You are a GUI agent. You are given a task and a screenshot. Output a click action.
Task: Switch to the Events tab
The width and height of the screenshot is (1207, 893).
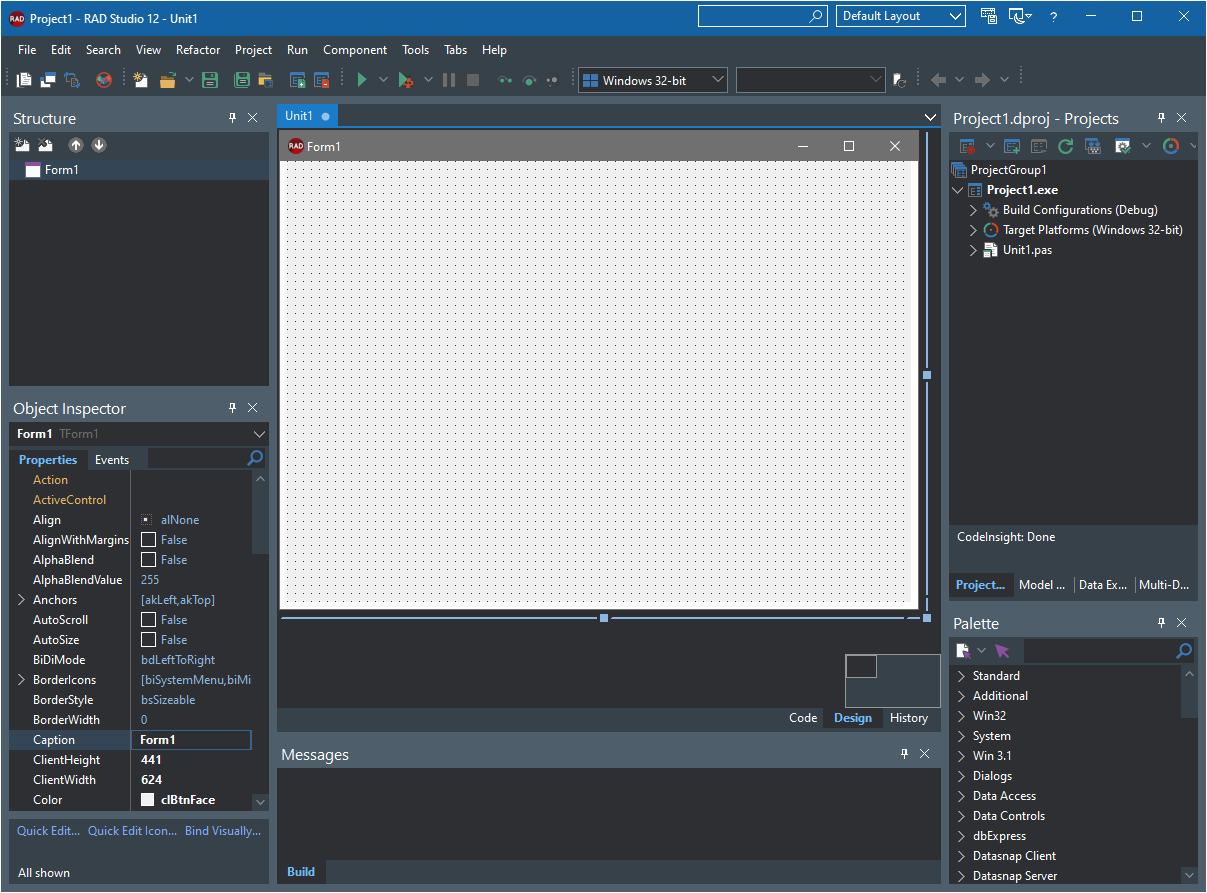(112, 460)
